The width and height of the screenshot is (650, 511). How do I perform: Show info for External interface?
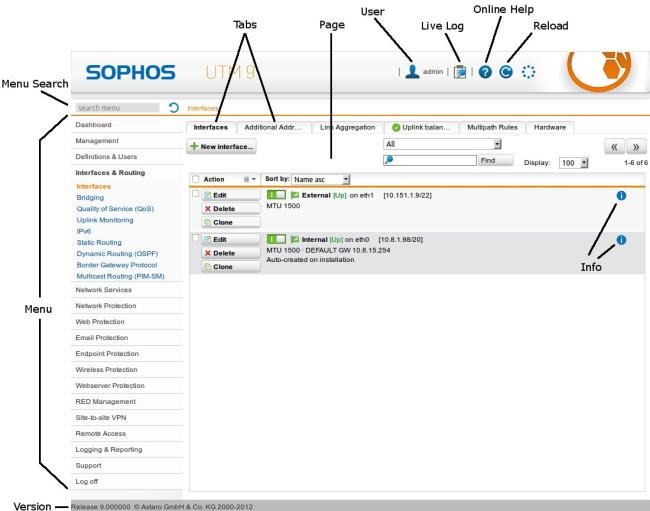(621, 196)
